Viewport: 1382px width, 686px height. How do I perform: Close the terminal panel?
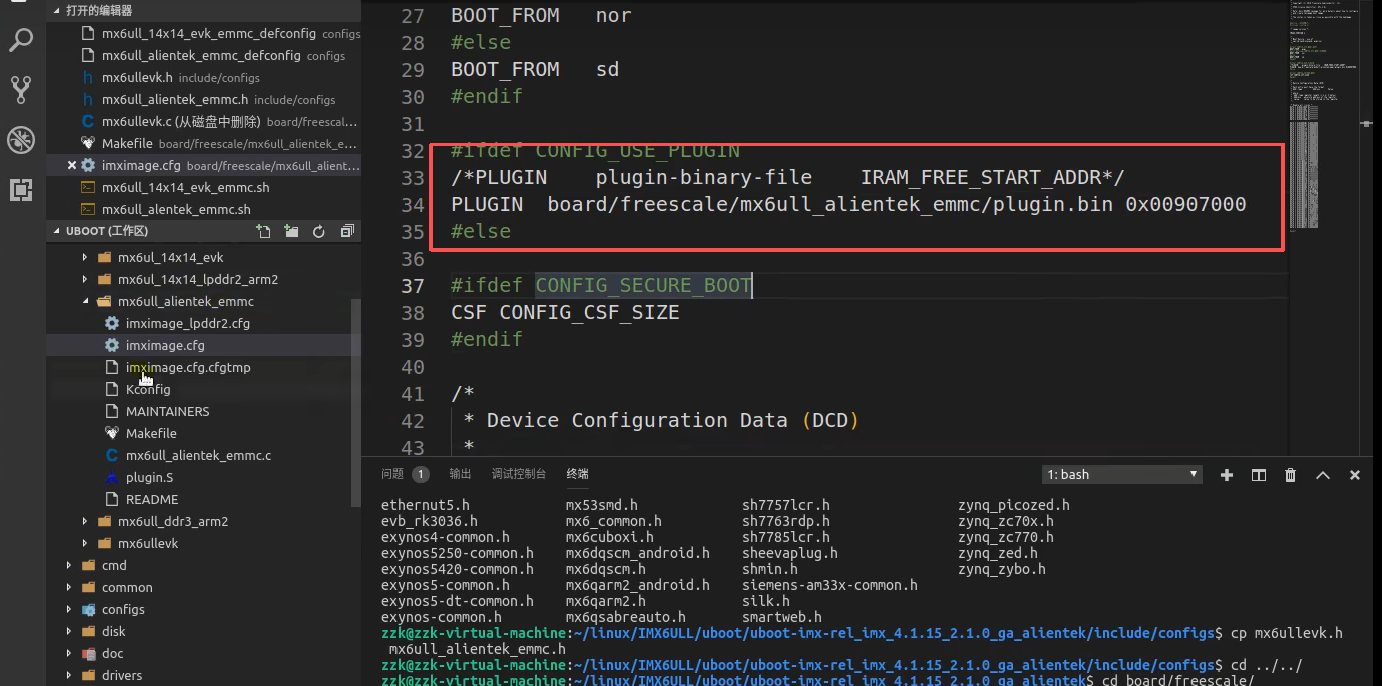(x=1355, y=475)
